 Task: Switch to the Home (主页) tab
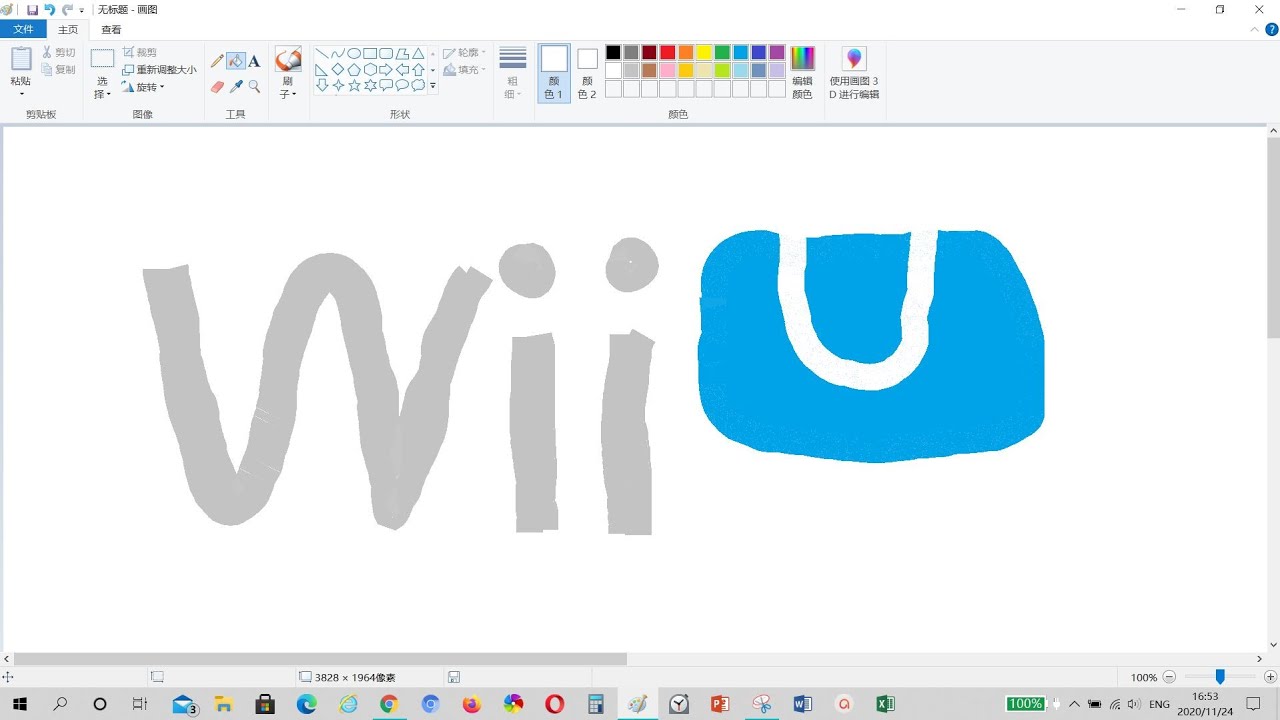coord(68,30)
